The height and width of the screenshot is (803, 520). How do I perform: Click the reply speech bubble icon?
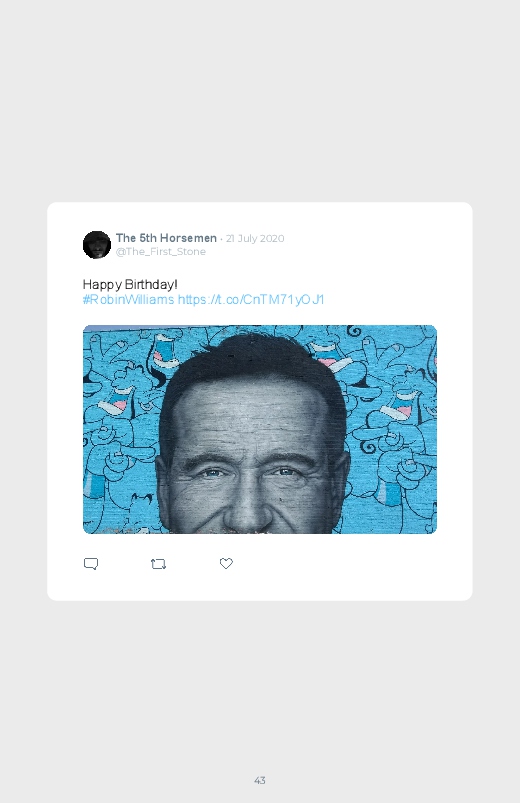click(x=91, y=564)
